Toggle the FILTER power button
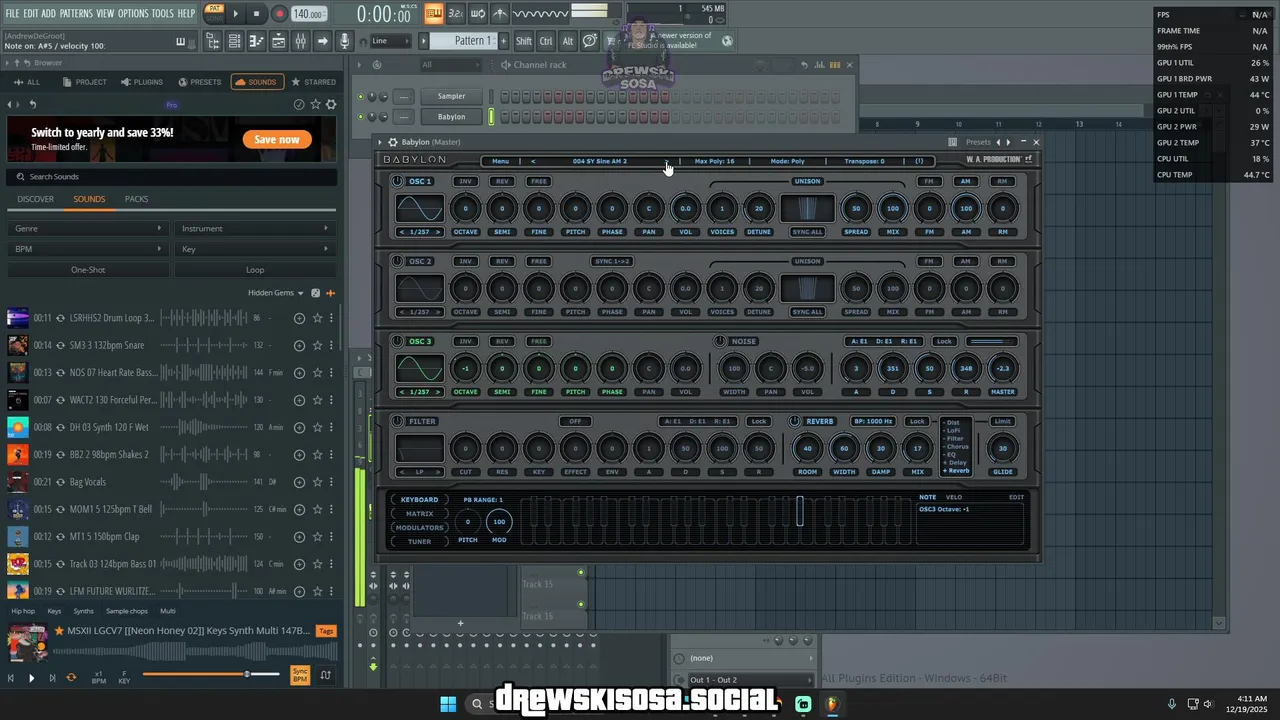Viewport: 1280px width, 720px height. [x=398, y=421]
